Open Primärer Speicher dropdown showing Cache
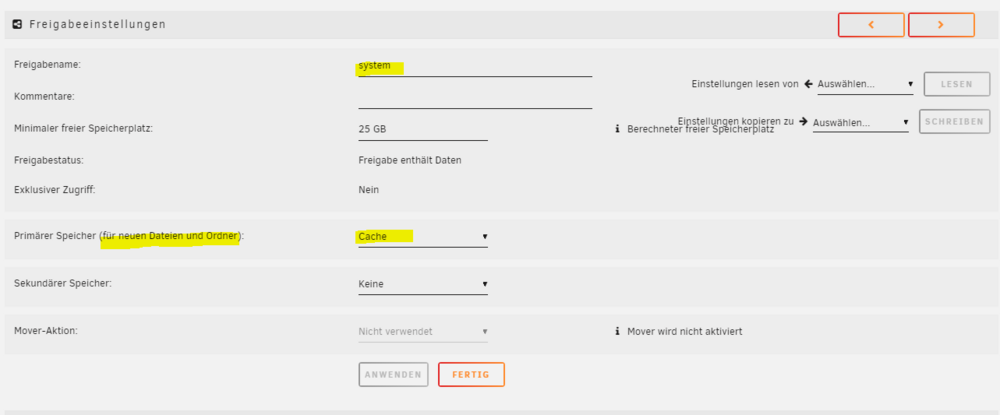 423,237
